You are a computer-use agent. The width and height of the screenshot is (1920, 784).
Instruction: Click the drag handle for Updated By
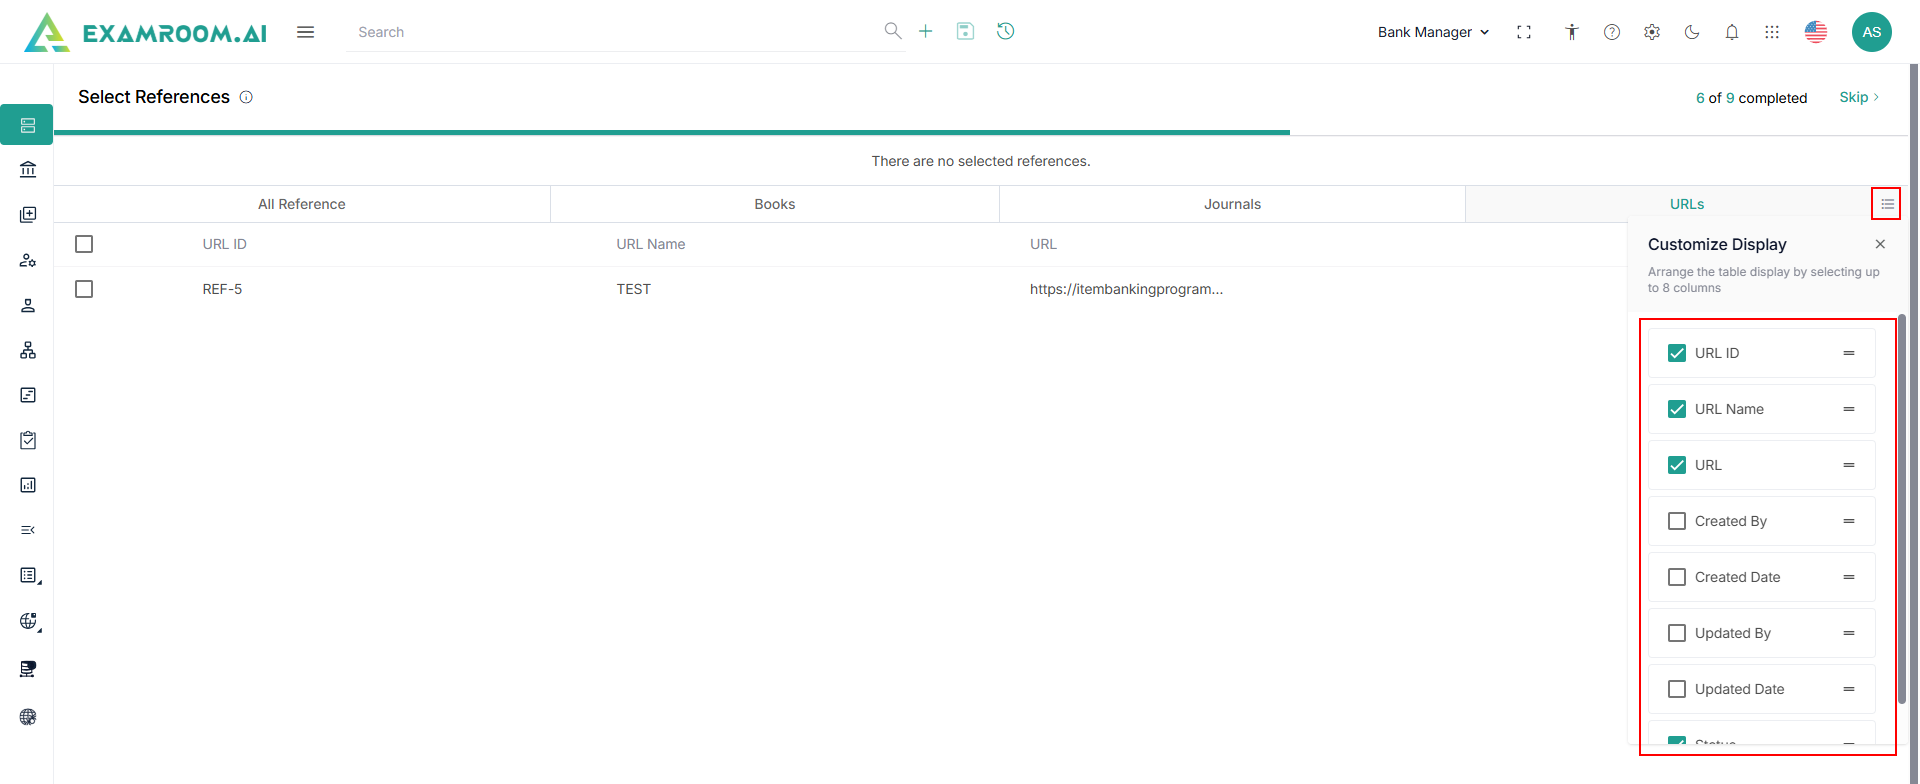tap(1849, 633)
